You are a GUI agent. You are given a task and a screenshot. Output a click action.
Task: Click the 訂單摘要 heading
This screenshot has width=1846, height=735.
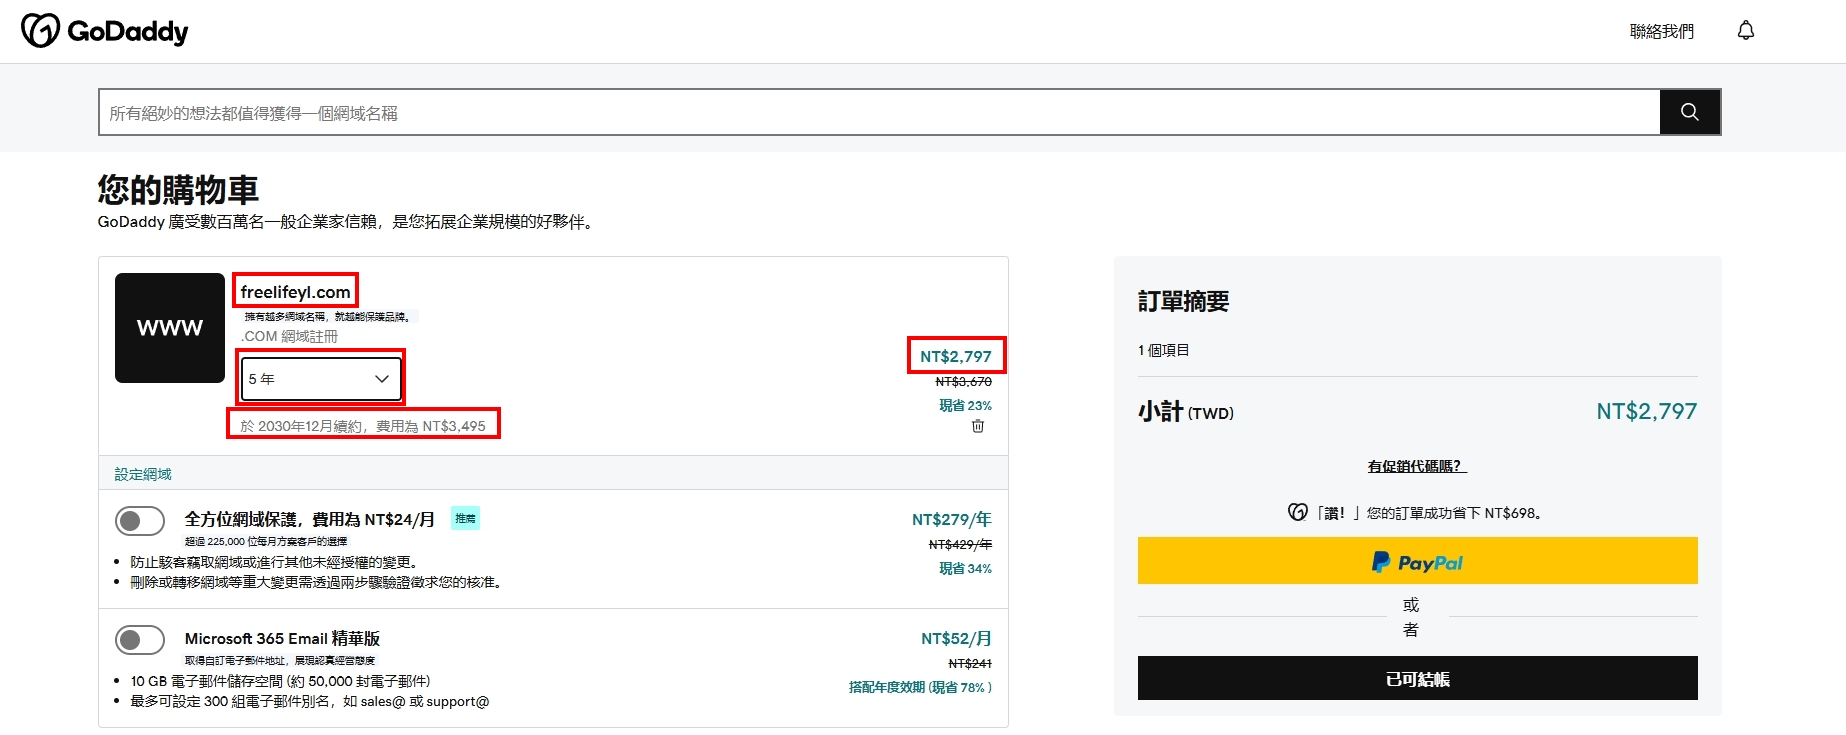pos(1183,302)
